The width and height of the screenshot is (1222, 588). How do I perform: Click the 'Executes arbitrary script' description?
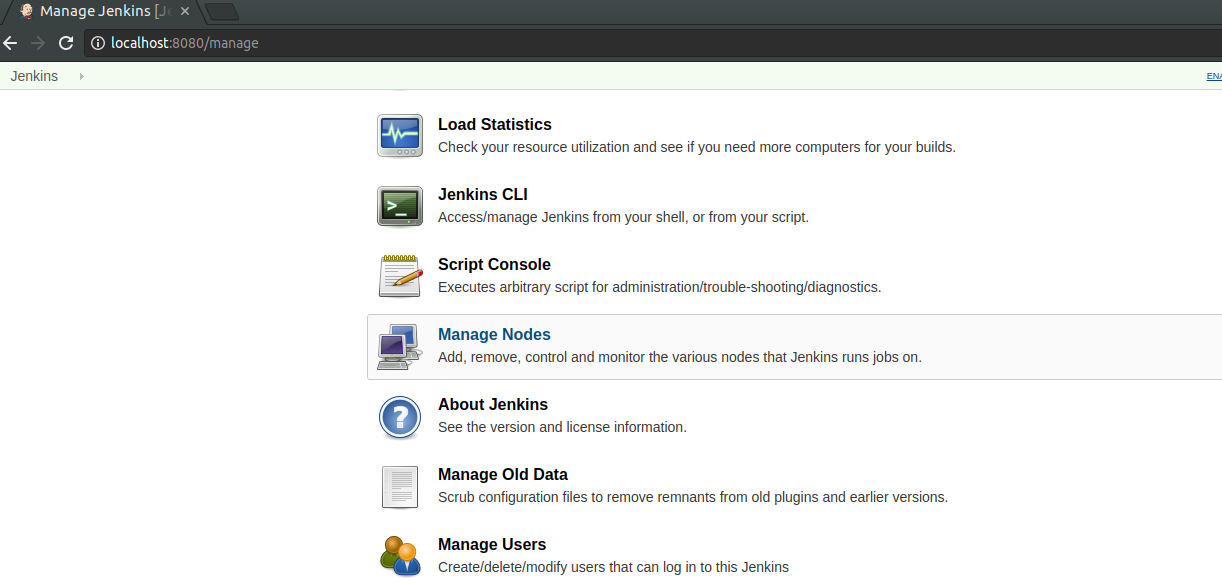pos(660,287)
